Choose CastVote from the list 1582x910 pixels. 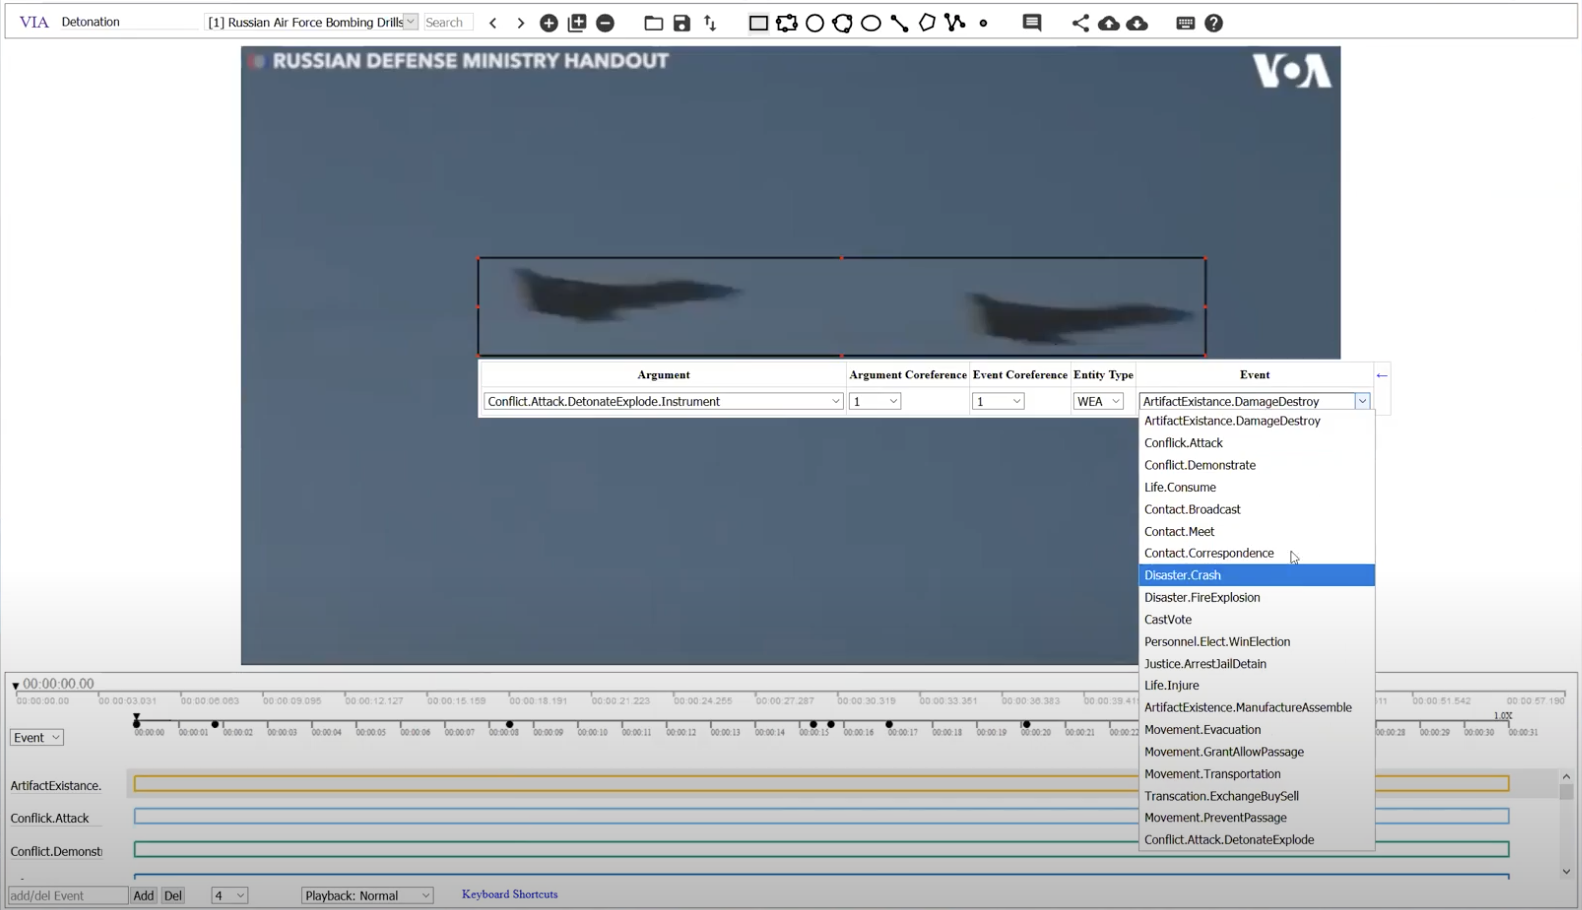[1256, 619]
